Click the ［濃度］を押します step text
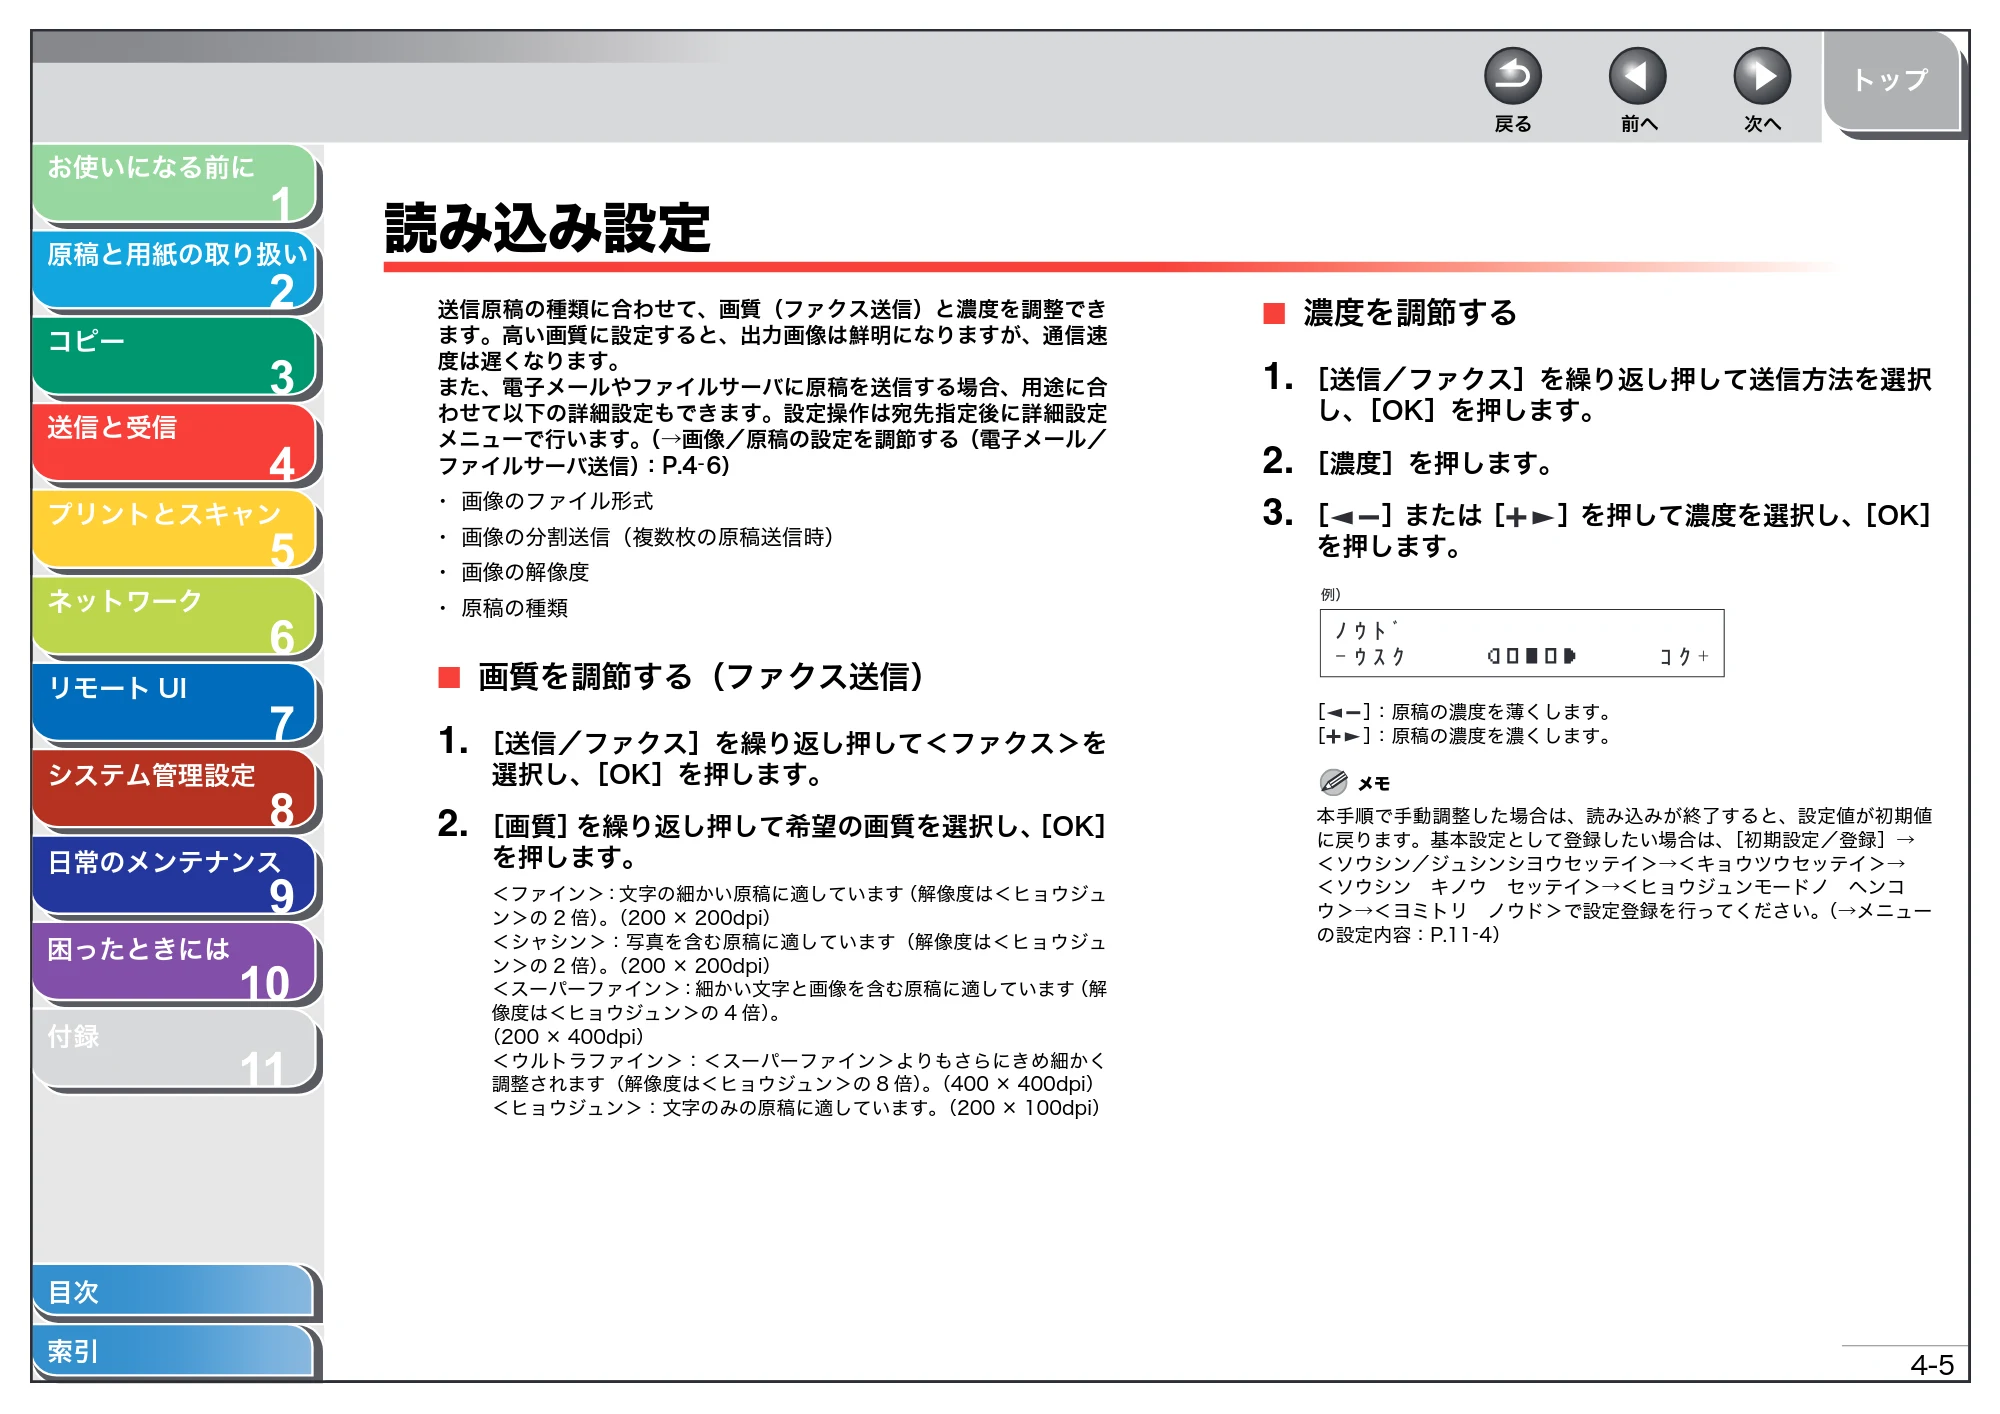 pos(1435,463)
